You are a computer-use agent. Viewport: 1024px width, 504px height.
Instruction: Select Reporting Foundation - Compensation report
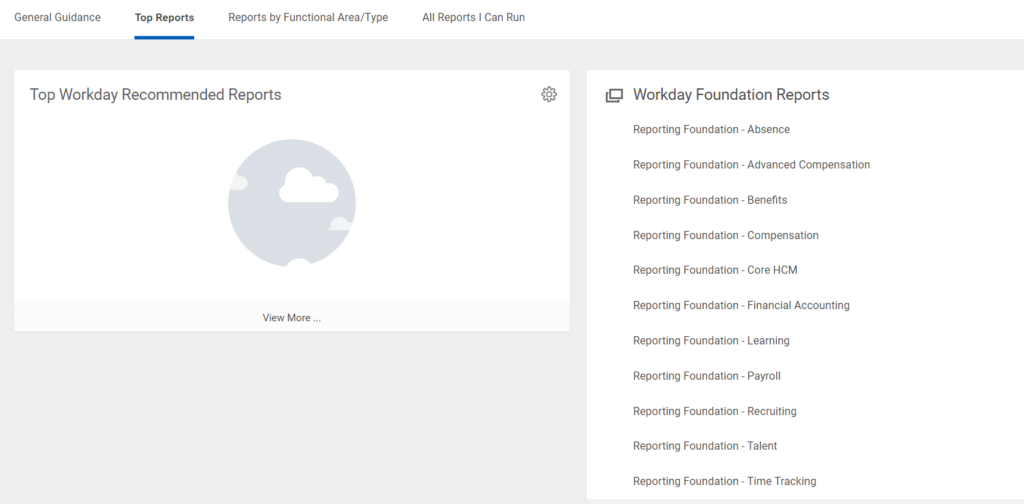coord(726,235)
